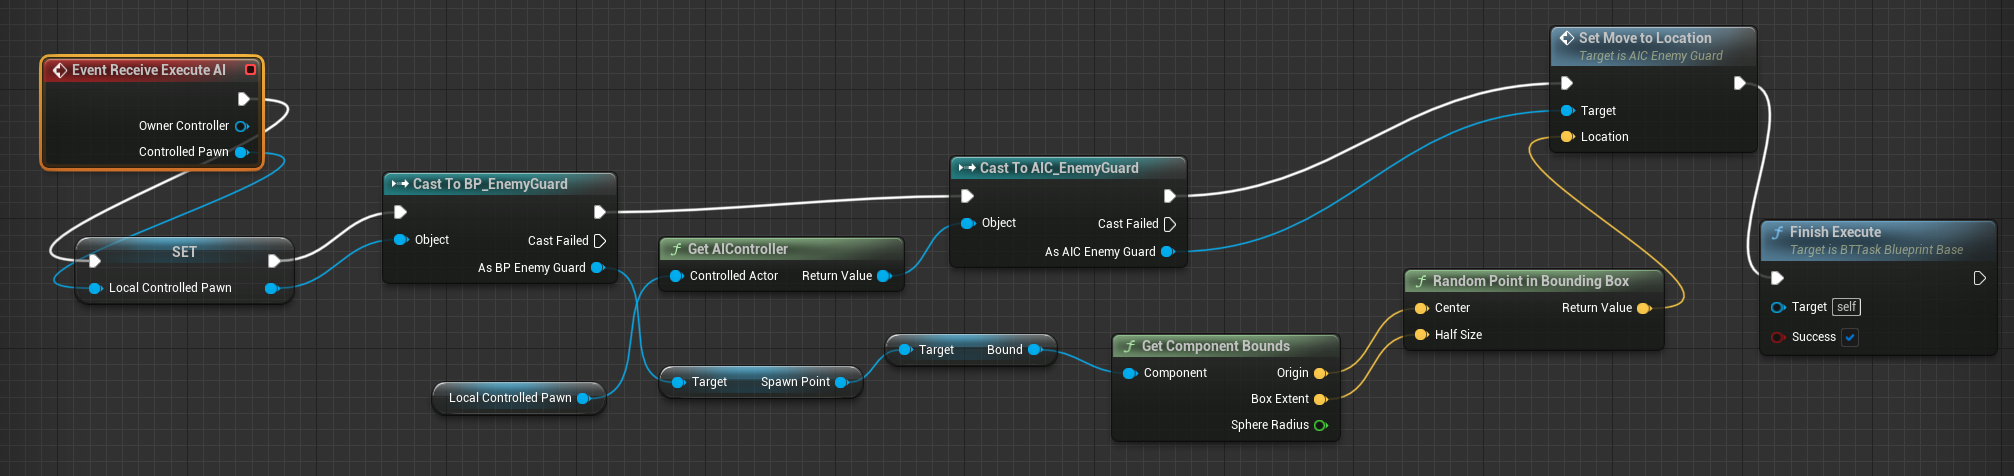Click the As BP Enemy Guard output pin
This screenshot has width=2014, height=476.
pos(597,268)
